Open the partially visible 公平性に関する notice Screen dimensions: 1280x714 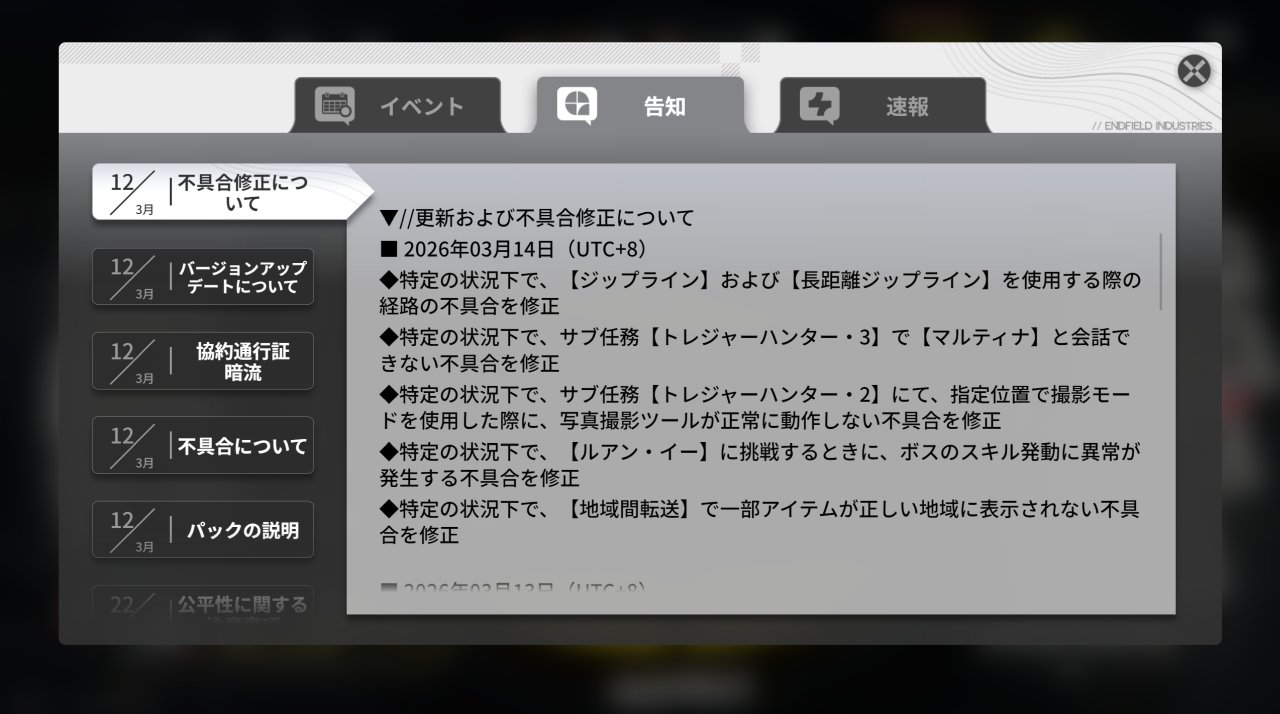[242, 605]
